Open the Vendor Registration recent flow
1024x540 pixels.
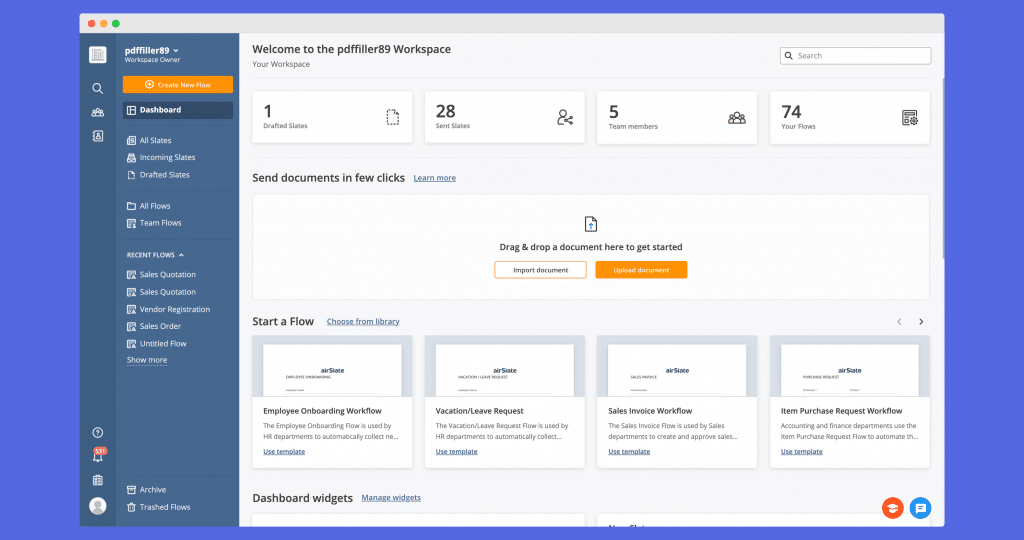click(168, 309)
